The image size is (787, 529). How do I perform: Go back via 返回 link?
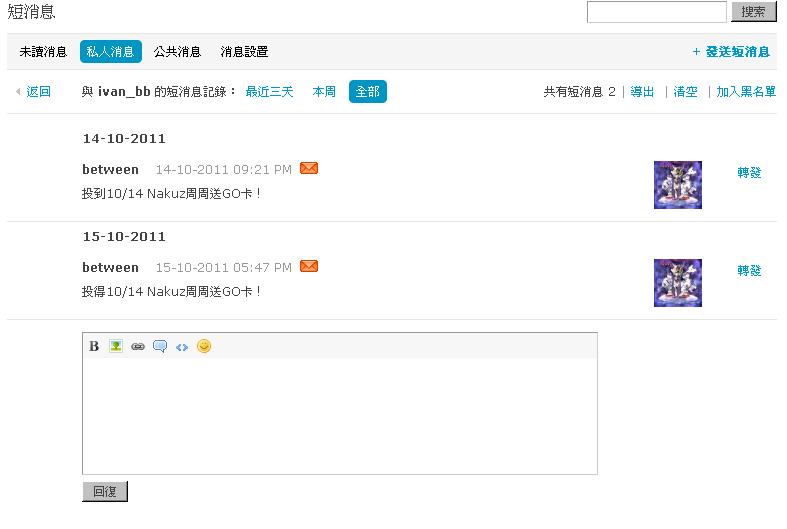[38, 92]
